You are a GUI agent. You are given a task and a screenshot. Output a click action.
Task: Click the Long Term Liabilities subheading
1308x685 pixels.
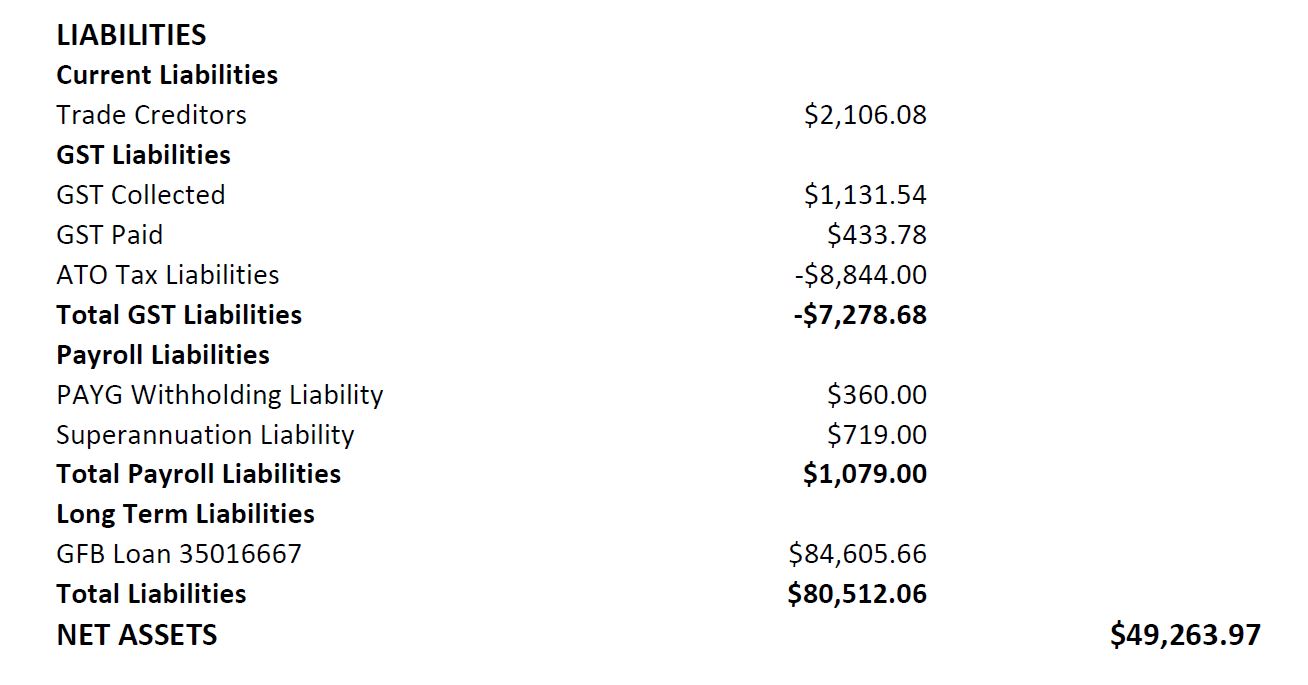click(x=185, y=514)
